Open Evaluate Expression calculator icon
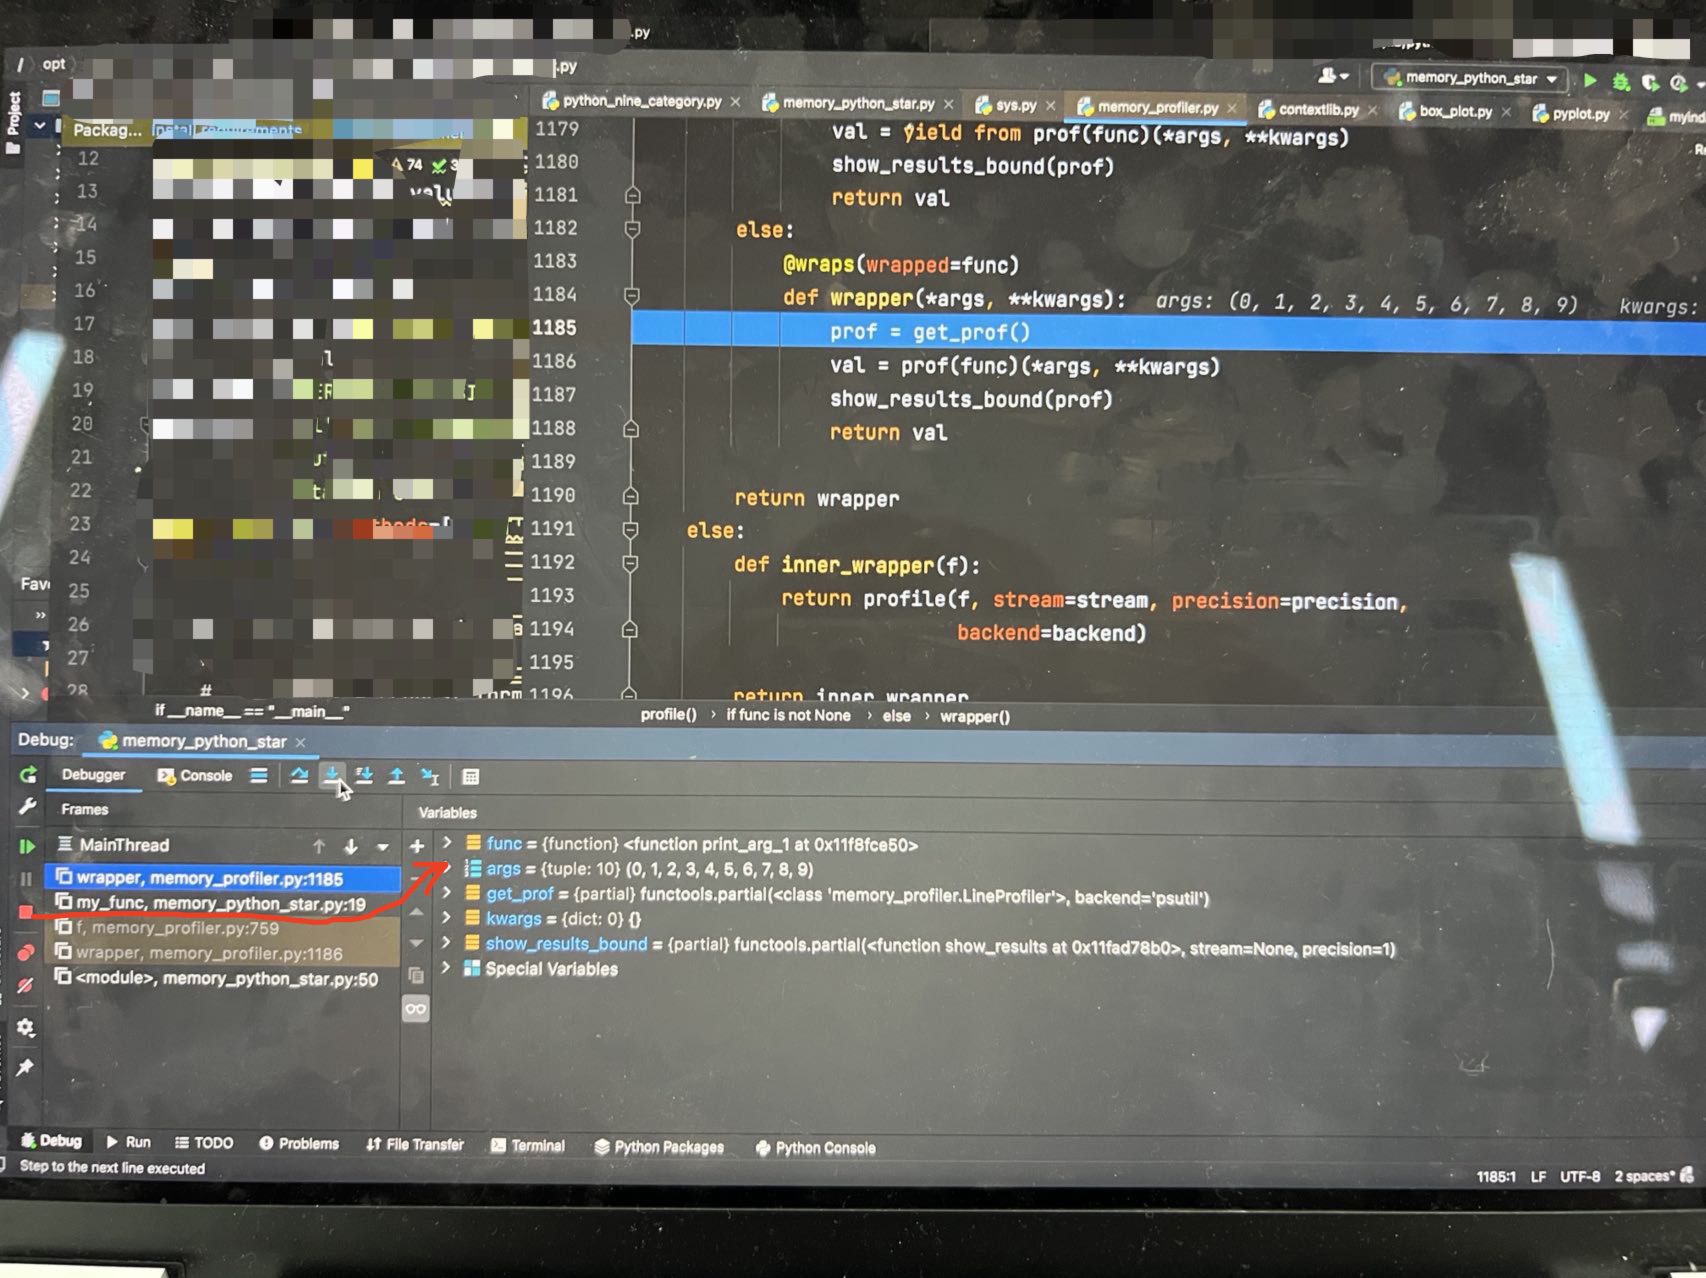The image size is (1706, 1278). (x=471, y=777)
